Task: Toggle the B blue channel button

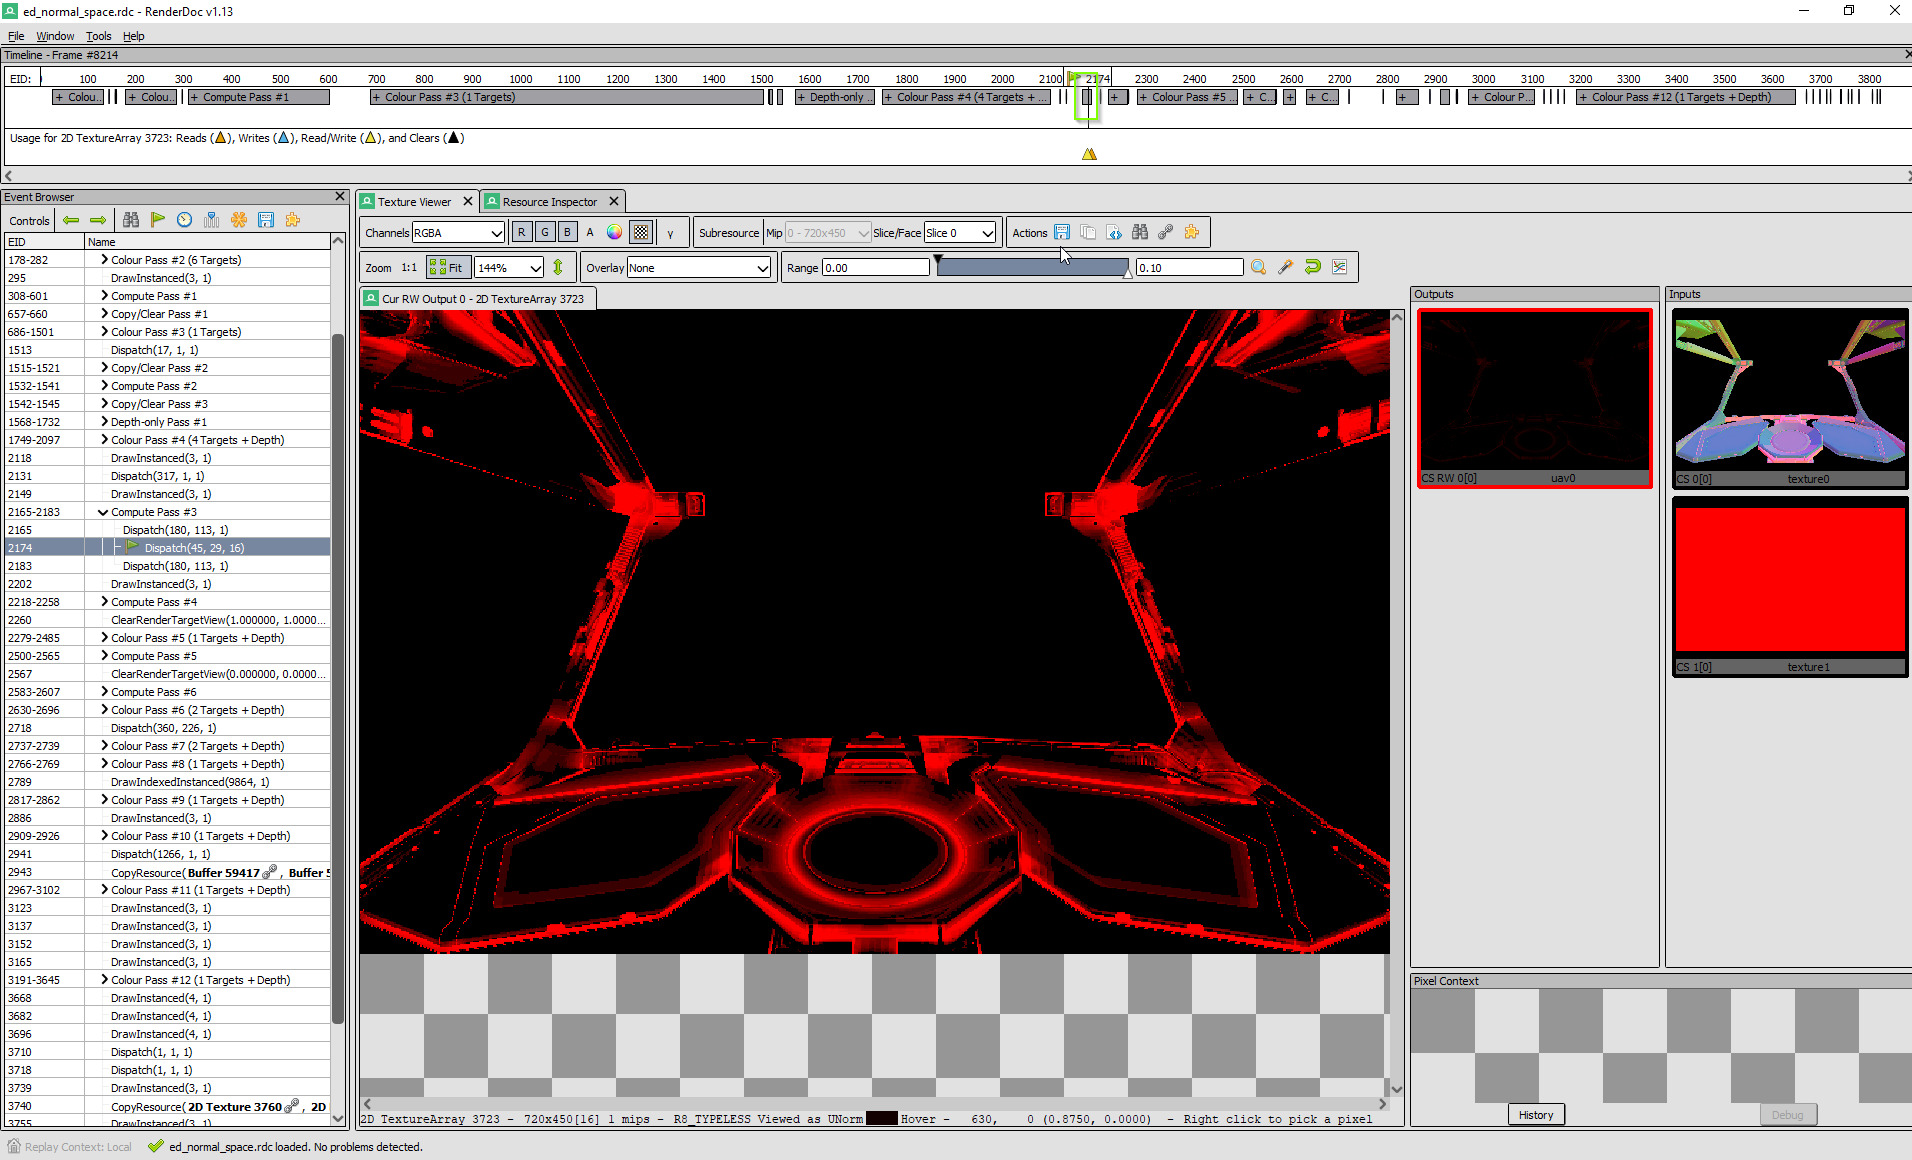Action: point(567,232)
